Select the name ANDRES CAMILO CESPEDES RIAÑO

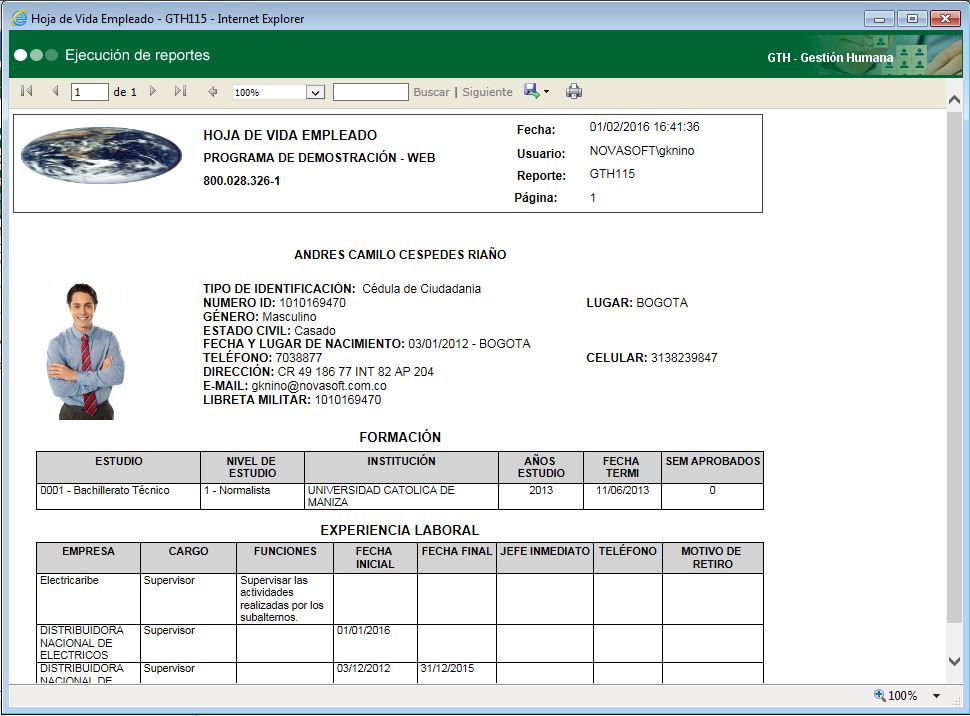point(400,254)
